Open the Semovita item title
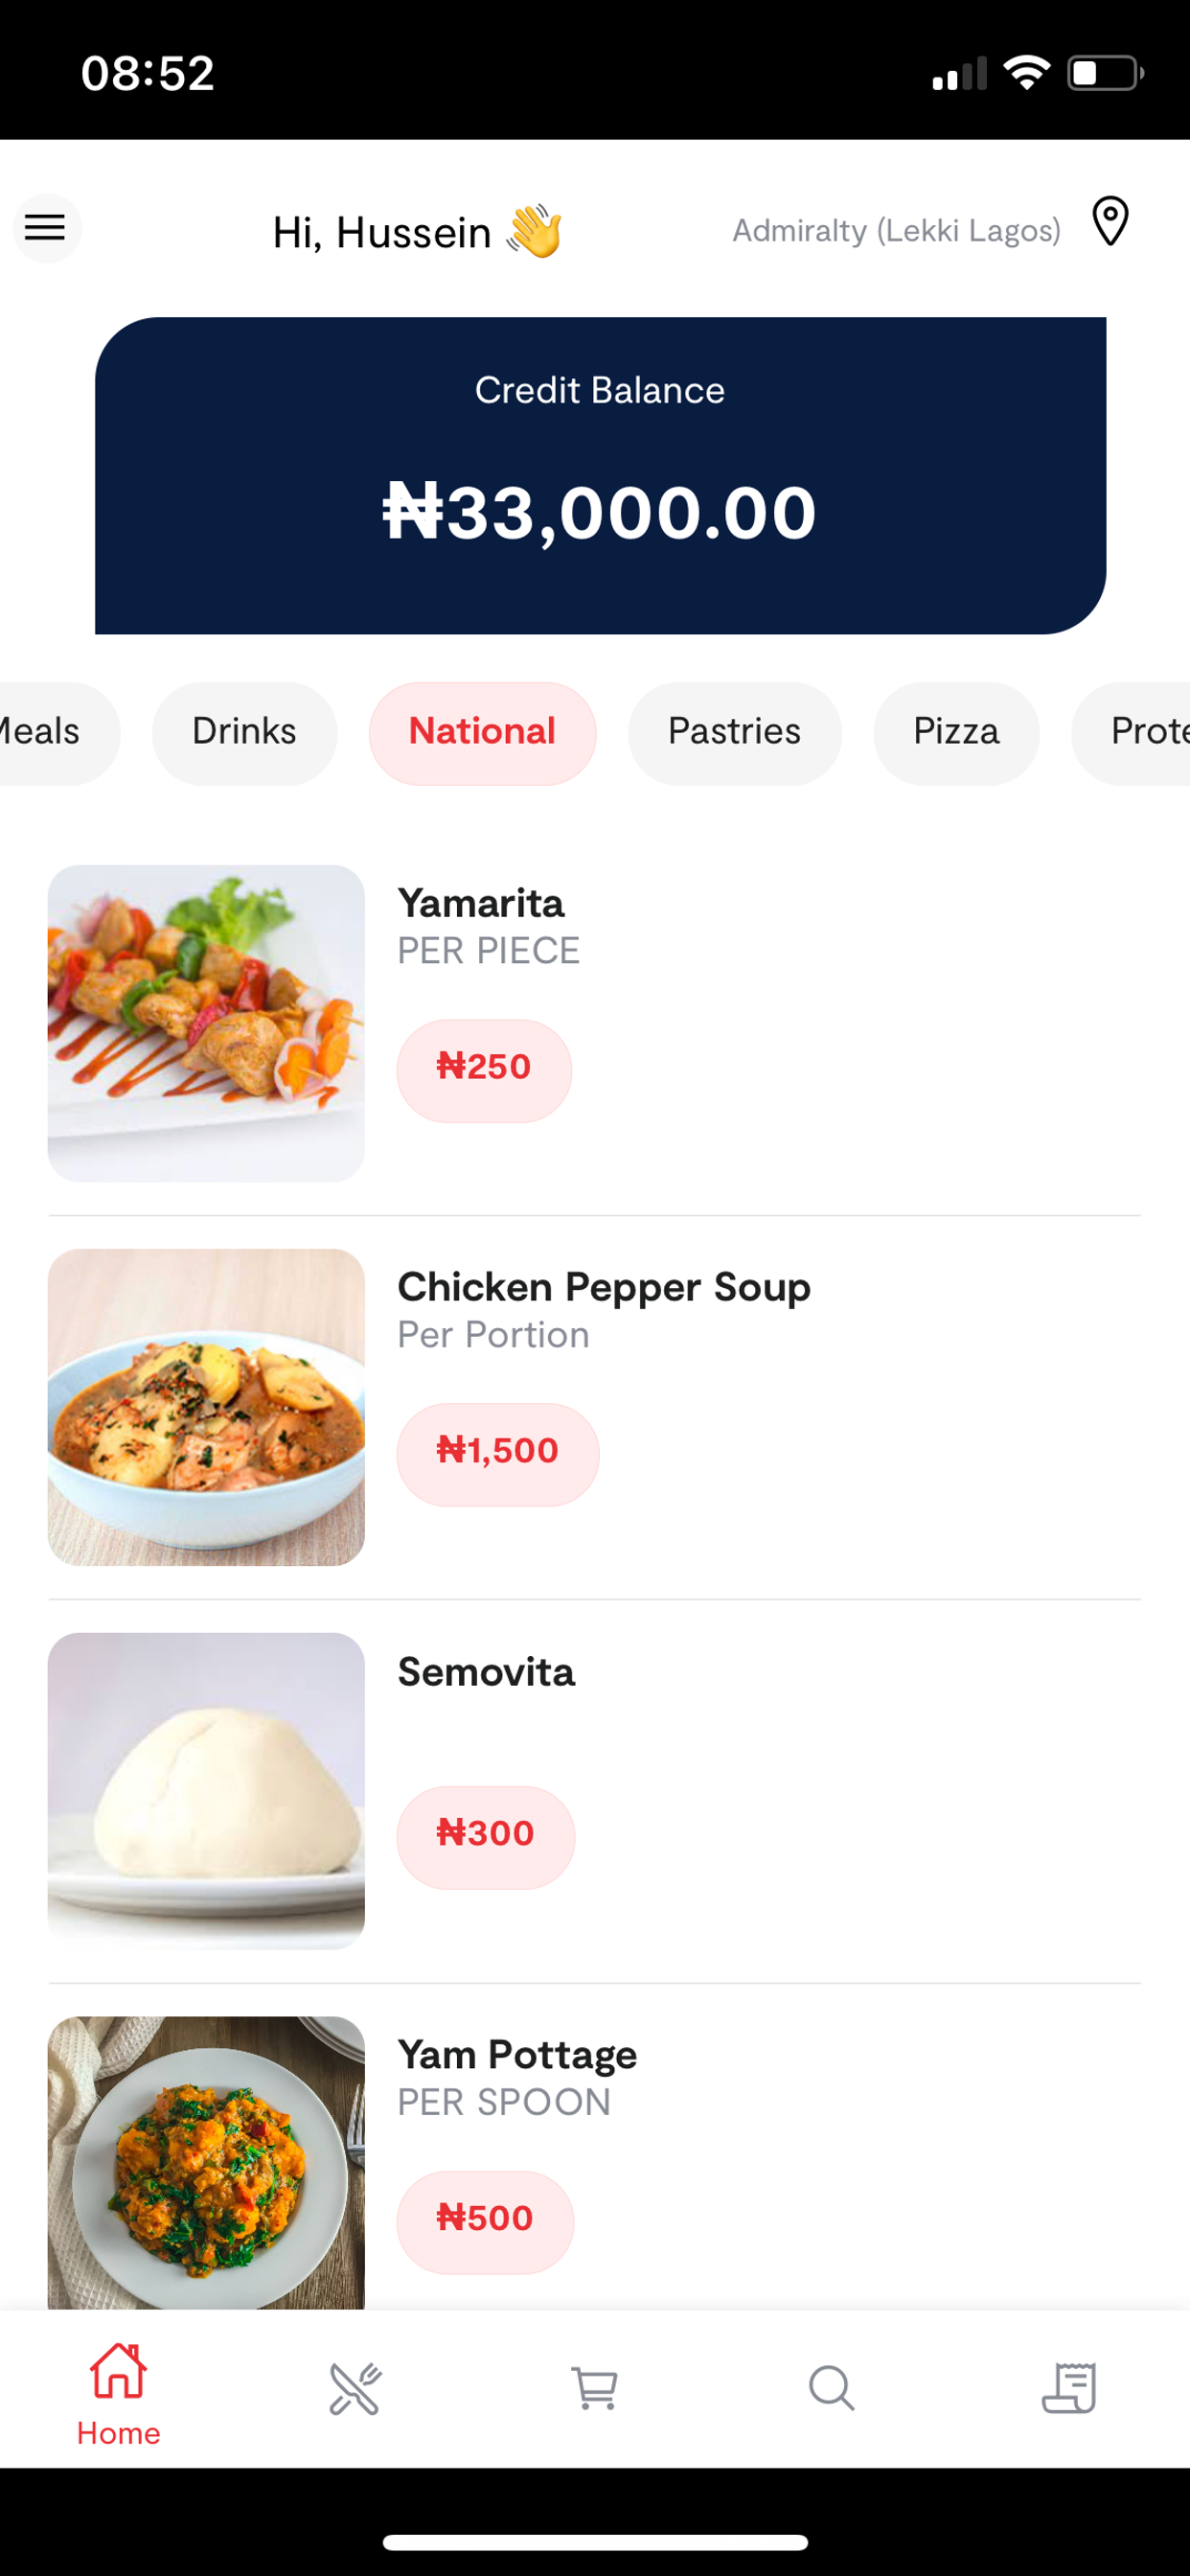 (x=486, y=1672)
